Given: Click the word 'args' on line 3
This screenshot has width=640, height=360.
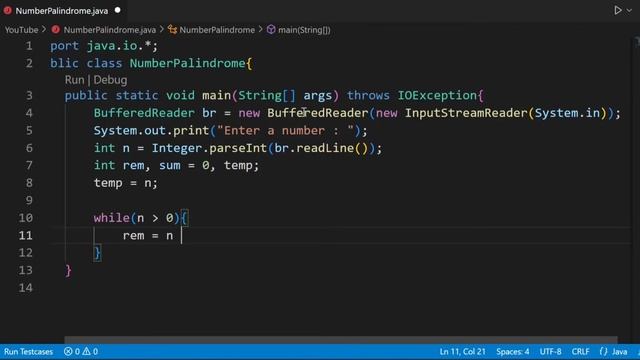Looking at the screenshot, I should pos(318,96).
